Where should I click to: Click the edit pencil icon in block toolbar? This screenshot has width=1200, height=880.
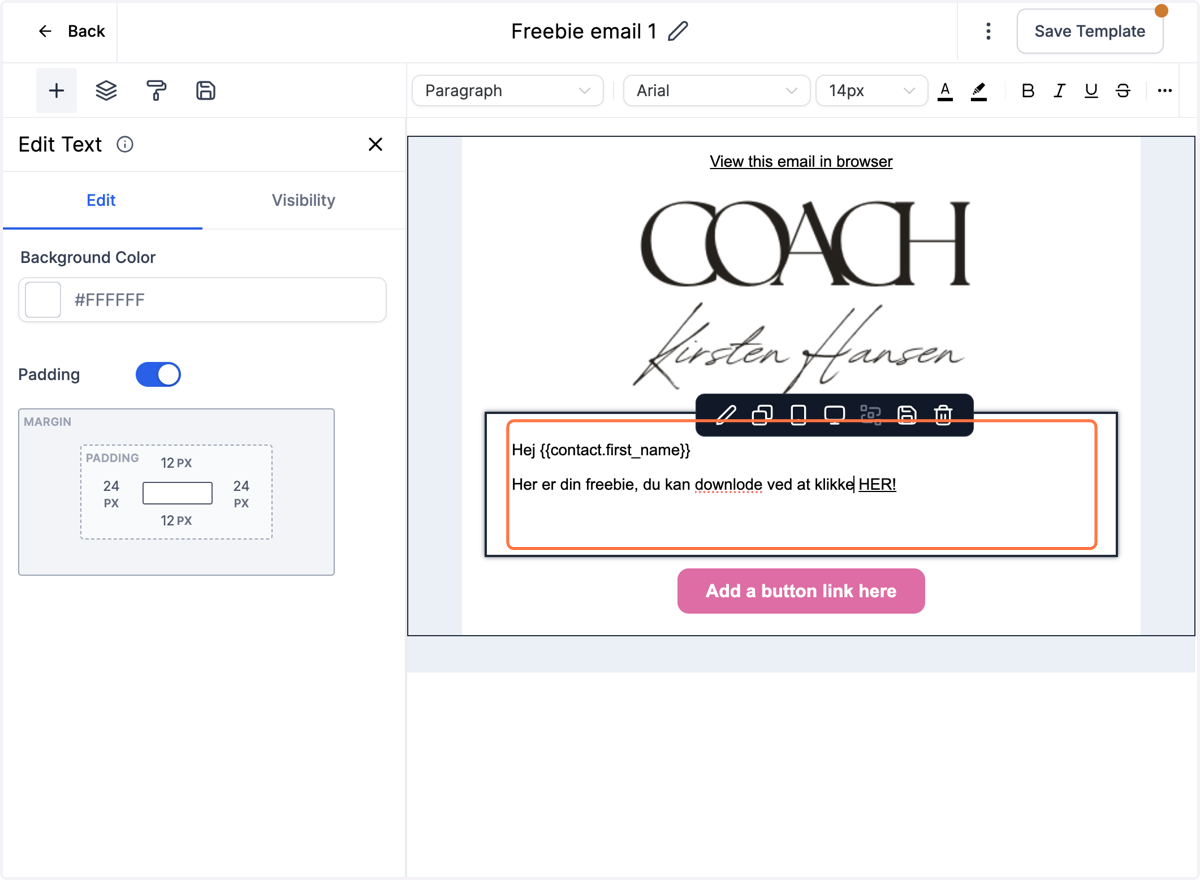(726, 414)
